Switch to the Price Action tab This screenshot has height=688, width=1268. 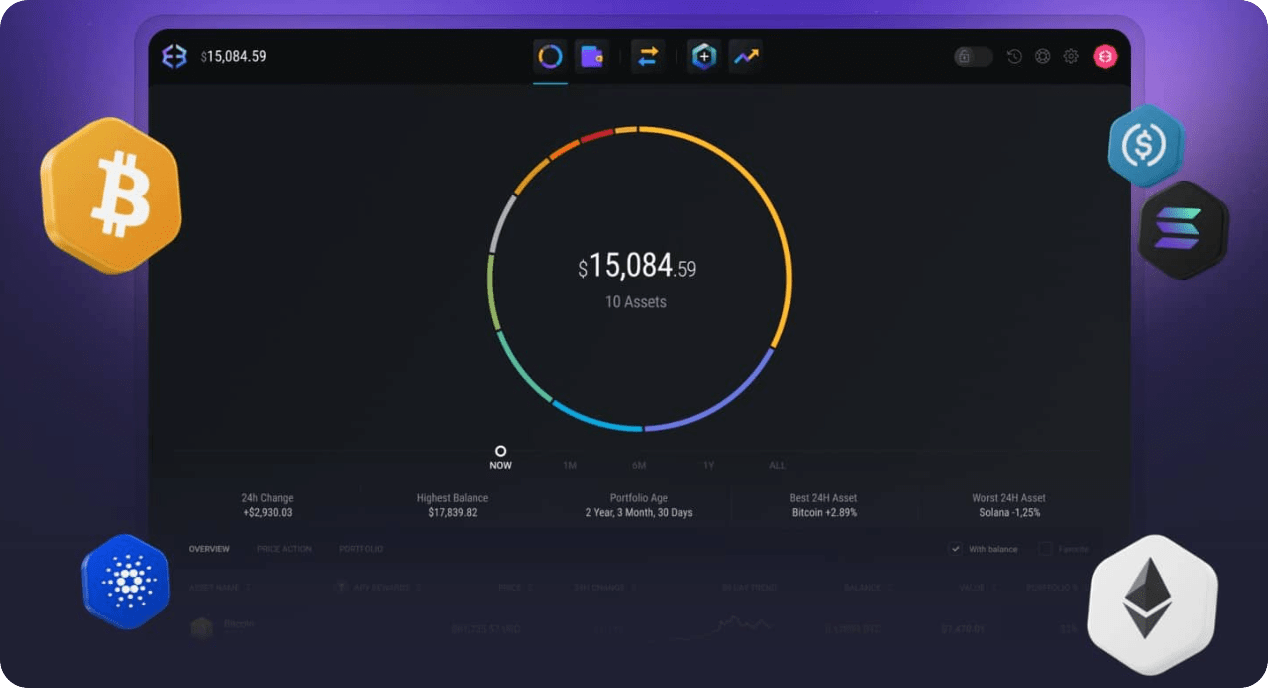(285, 548)
